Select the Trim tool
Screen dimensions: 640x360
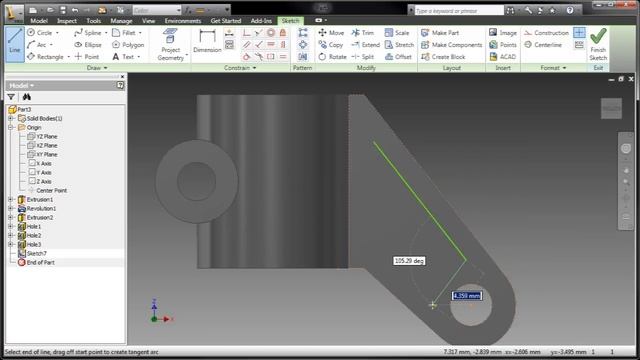tap(362, 32)
